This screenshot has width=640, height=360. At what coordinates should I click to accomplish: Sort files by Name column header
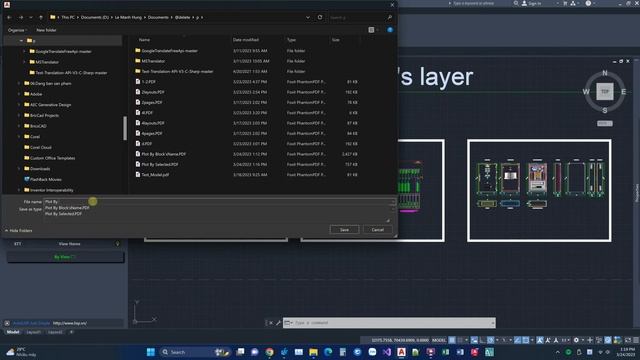[x=144, y=40]
